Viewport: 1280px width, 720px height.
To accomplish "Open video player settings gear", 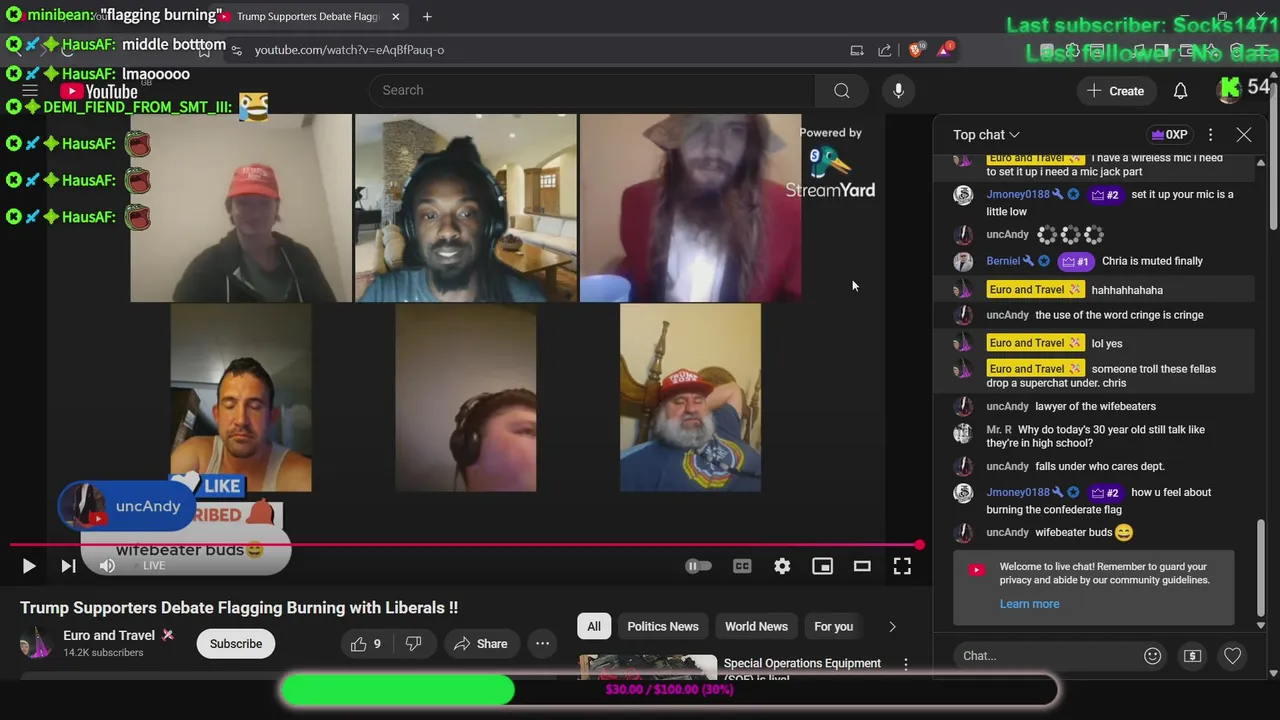I will (782, 566).
